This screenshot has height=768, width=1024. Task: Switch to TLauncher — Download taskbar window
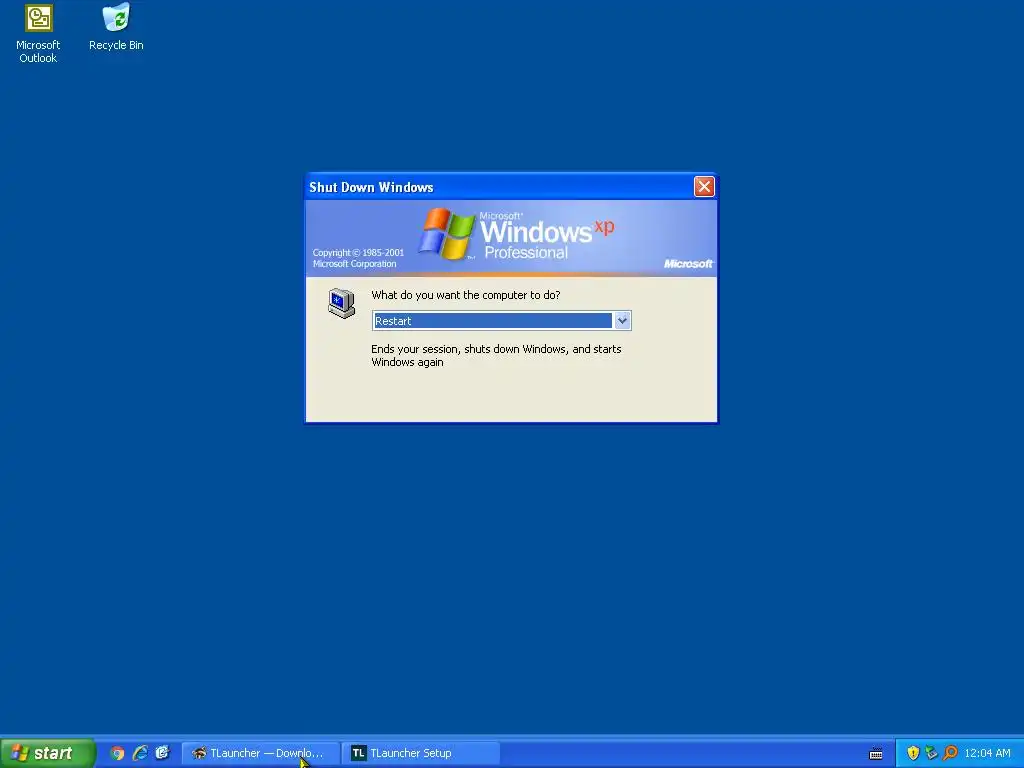(260, 753)
